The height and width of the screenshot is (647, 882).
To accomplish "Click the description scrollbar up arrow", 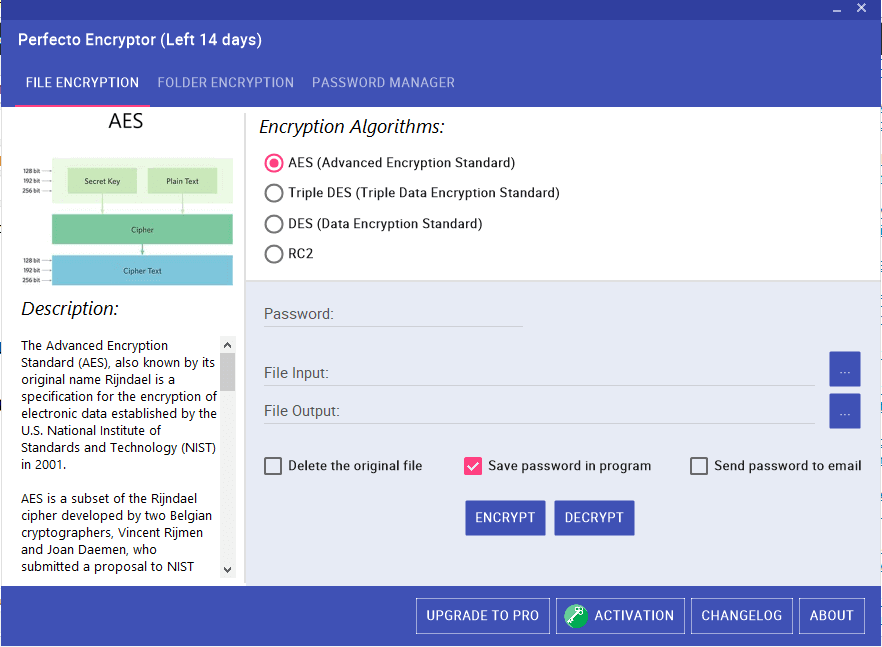I will (227, 345).
